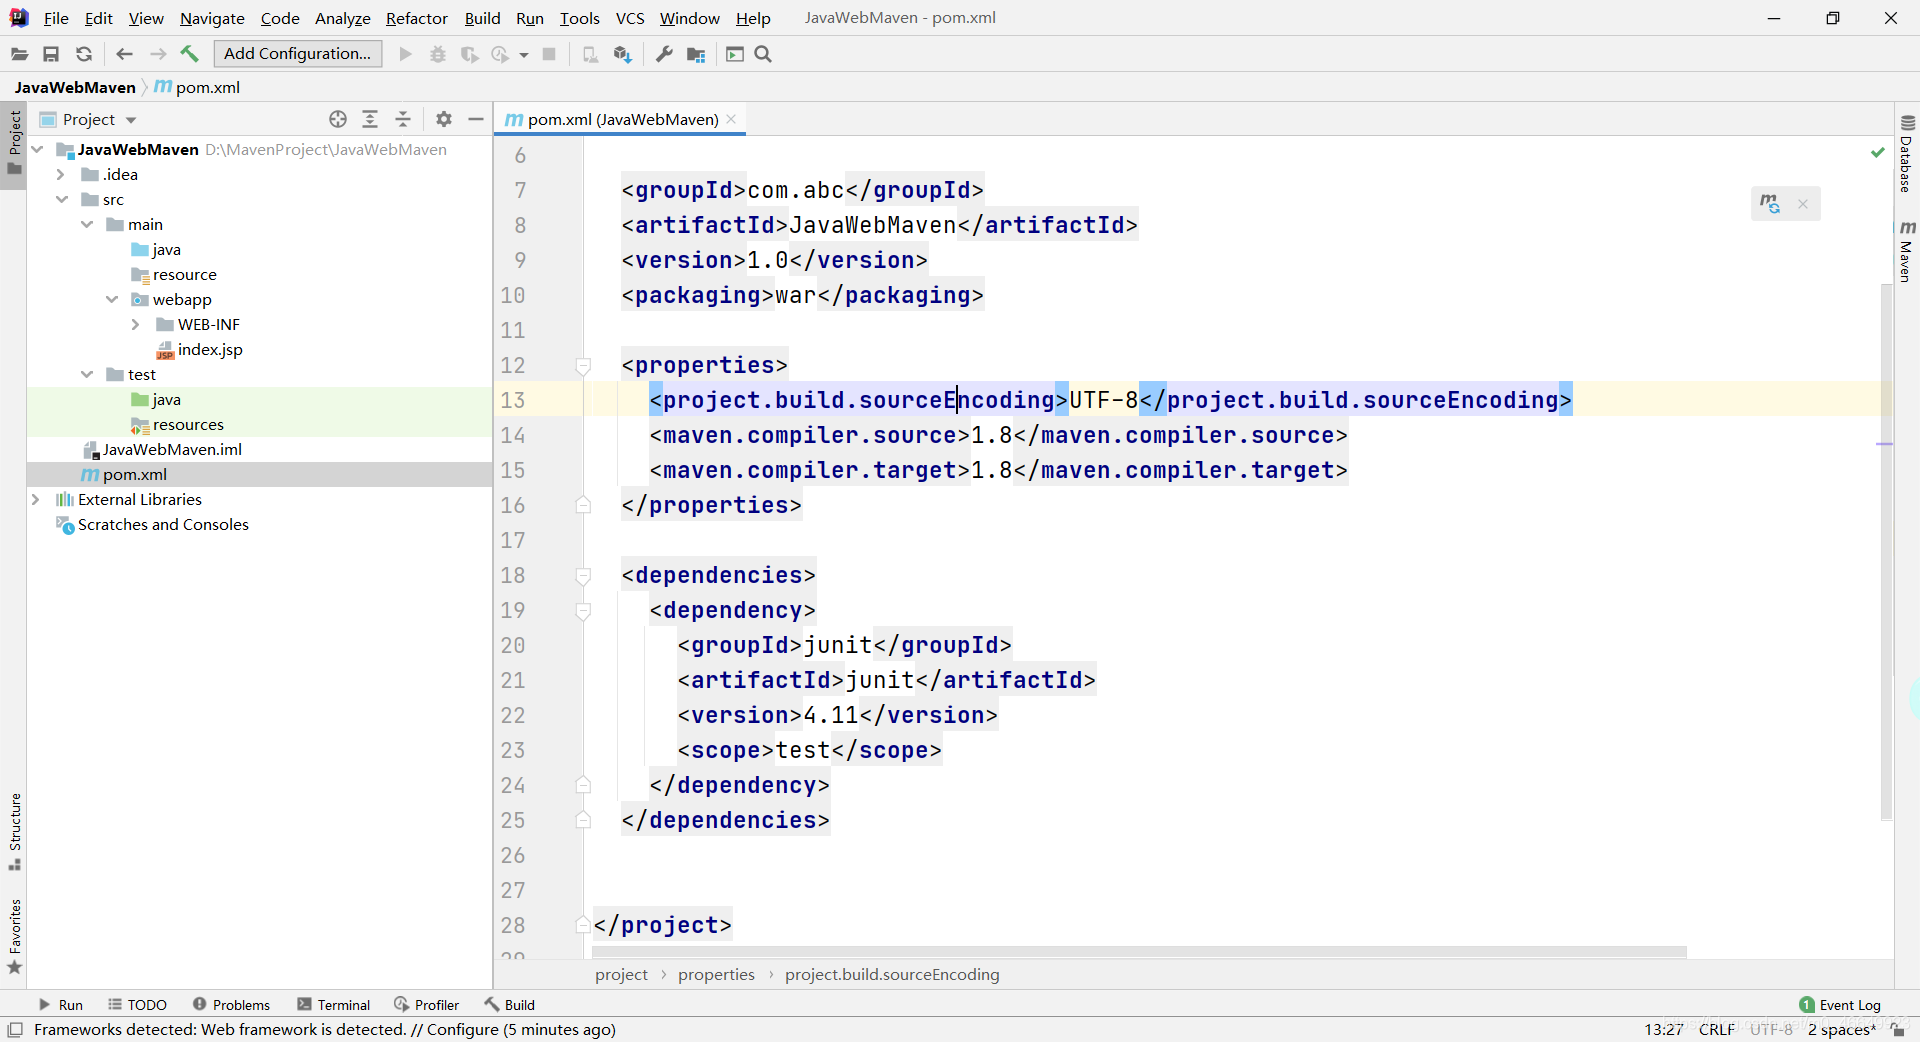Open the Problems tool window
Viewport: 1920px width, 1042px height.
[x=231, y=1005]
